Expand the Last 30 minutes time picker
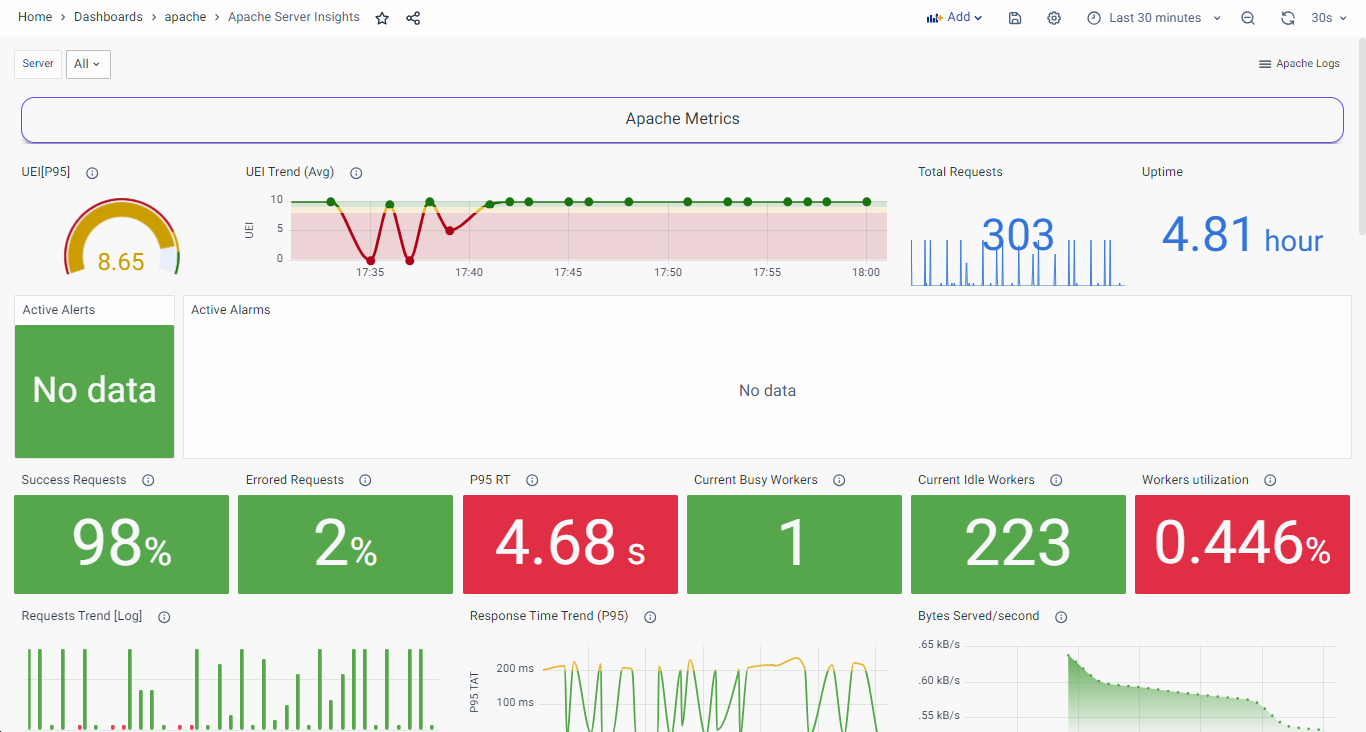Image resolution: width=1366 pixels, height=732 pixels. [1155, 18]
